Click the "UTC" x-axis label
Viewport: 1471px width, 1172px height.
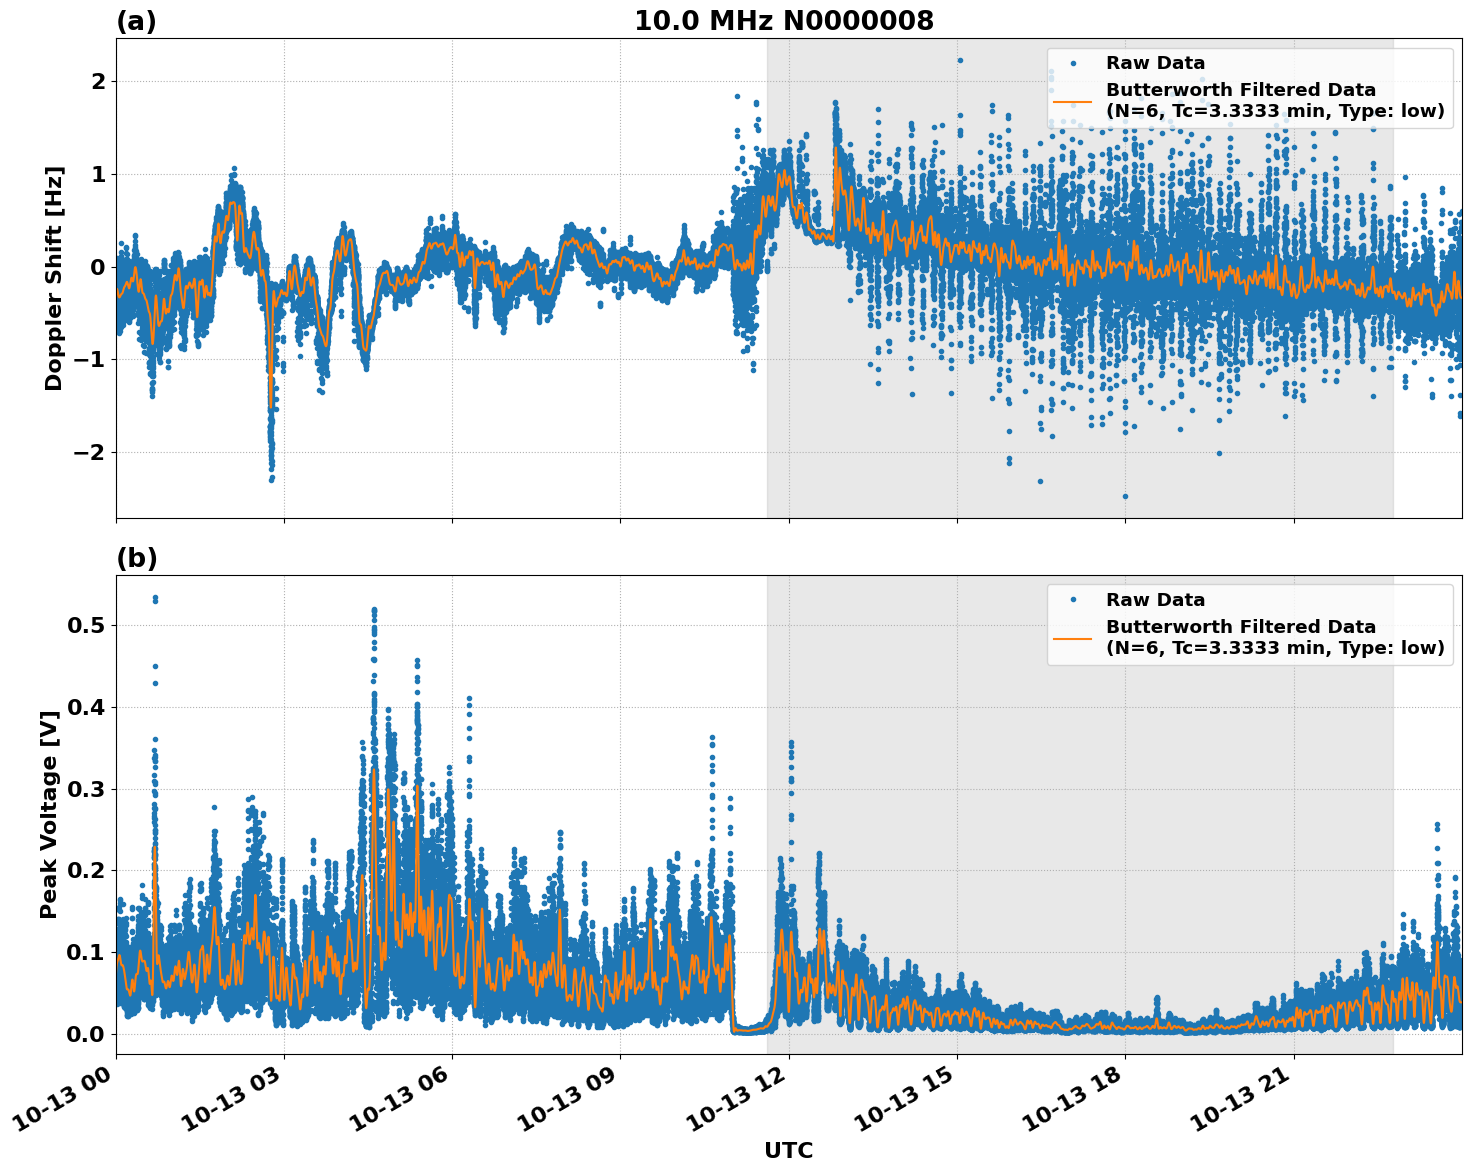point(788,1150)
